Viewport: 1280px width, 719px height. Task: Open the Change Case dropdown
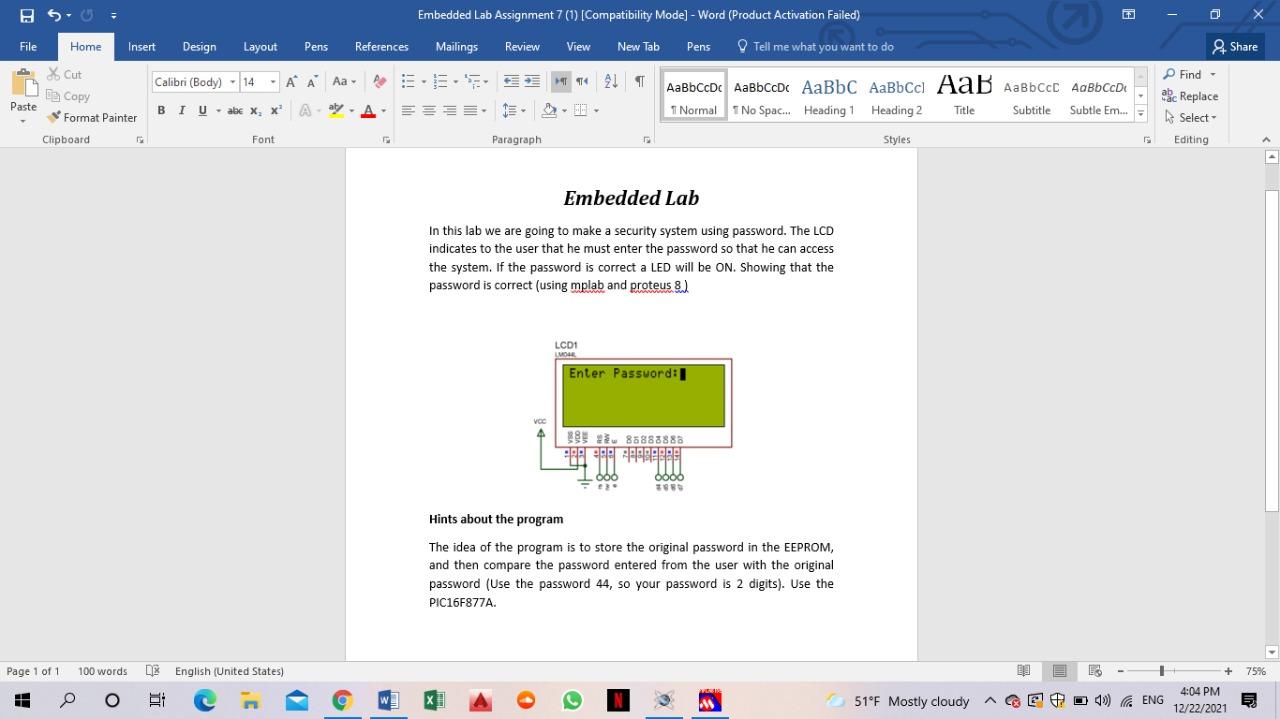343,82
